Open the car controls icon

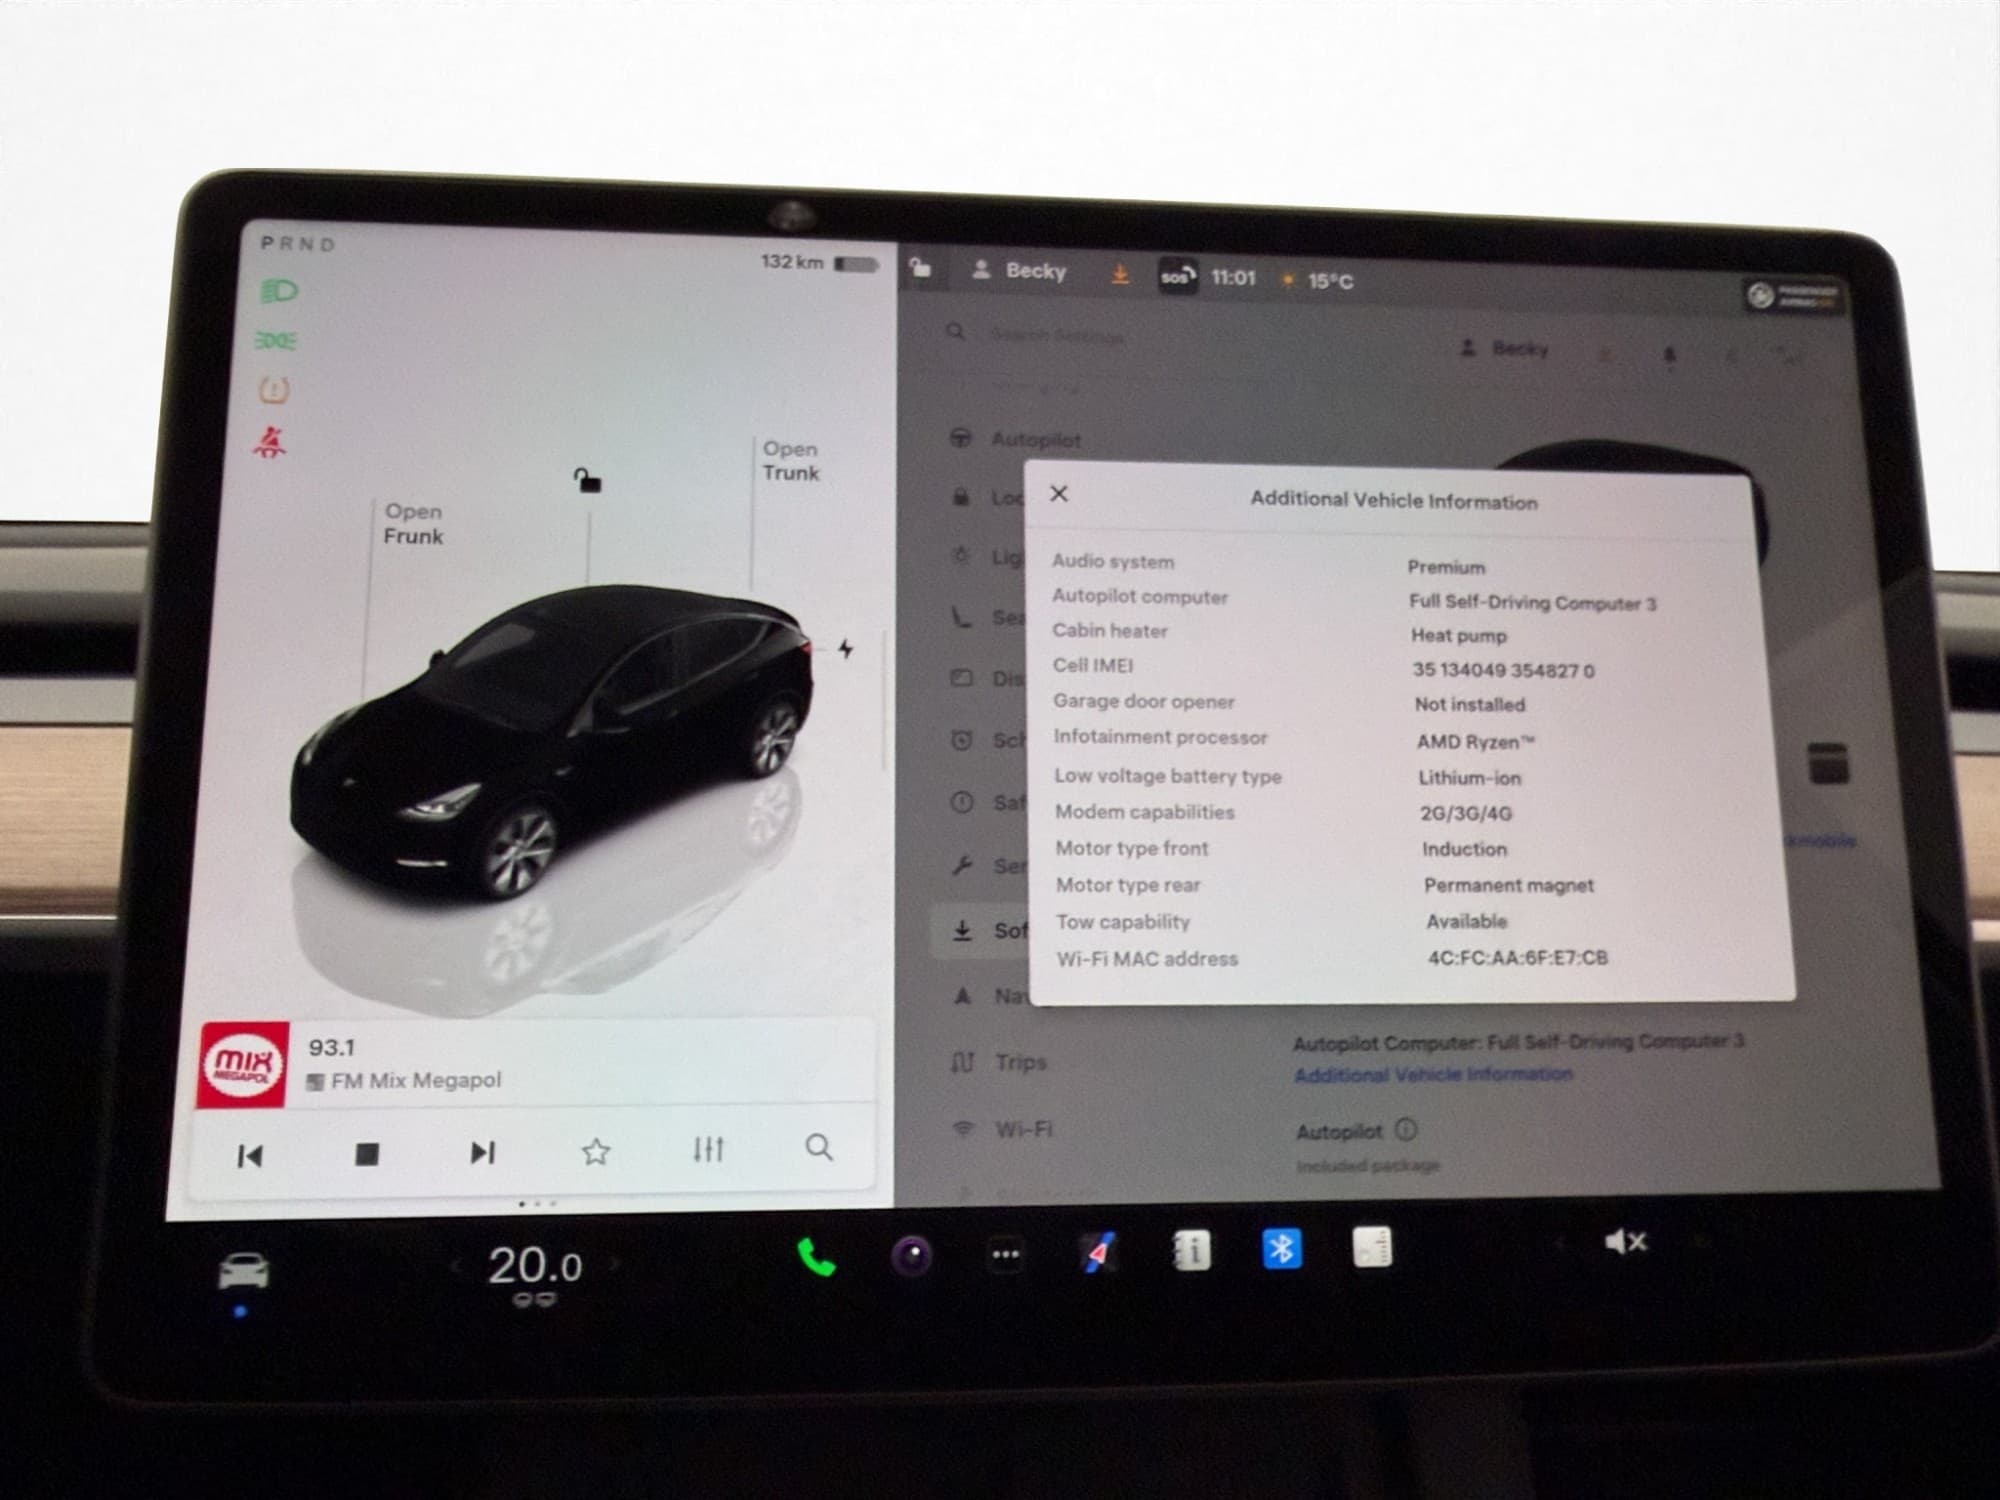(243, 1272)
